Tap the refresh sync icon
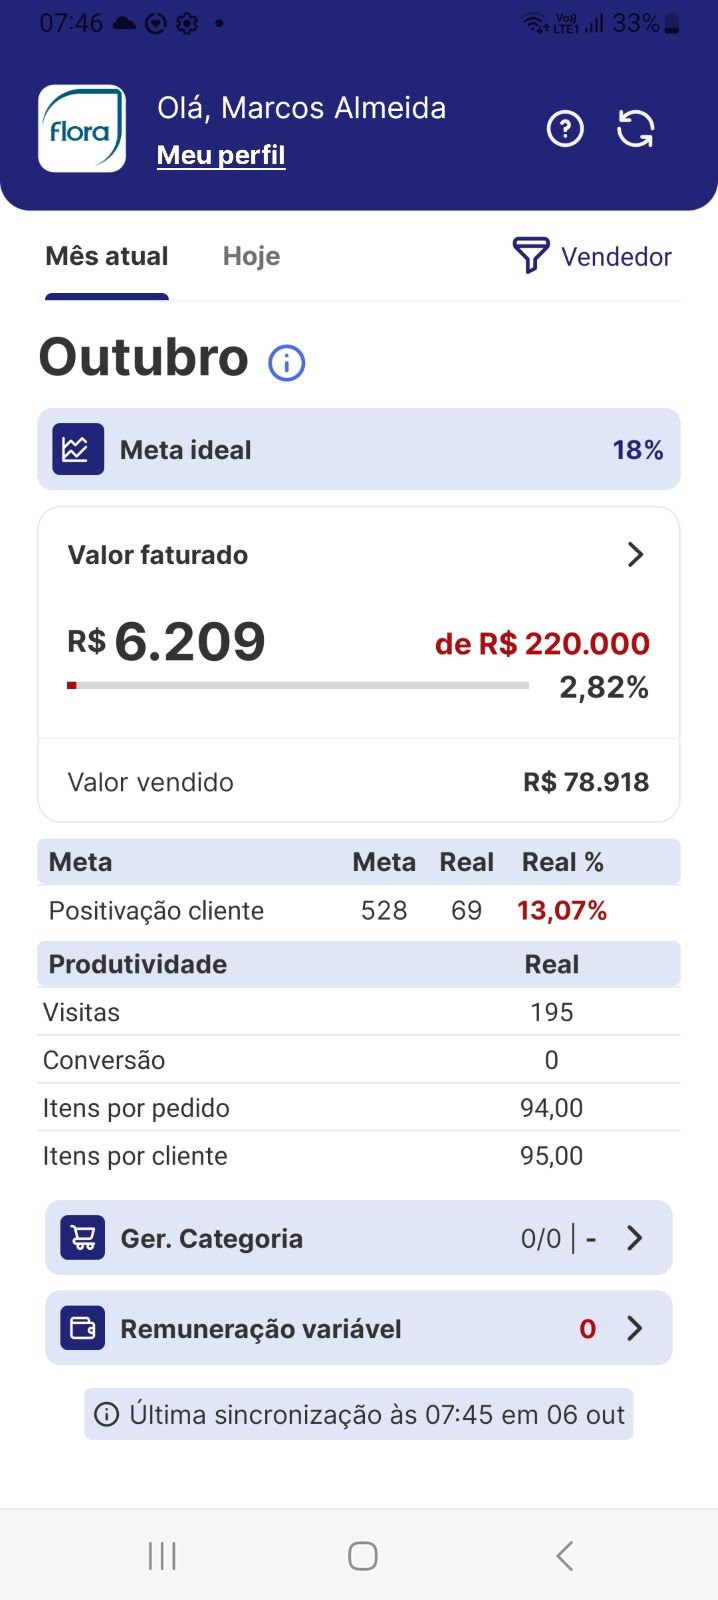 [636, 129]
